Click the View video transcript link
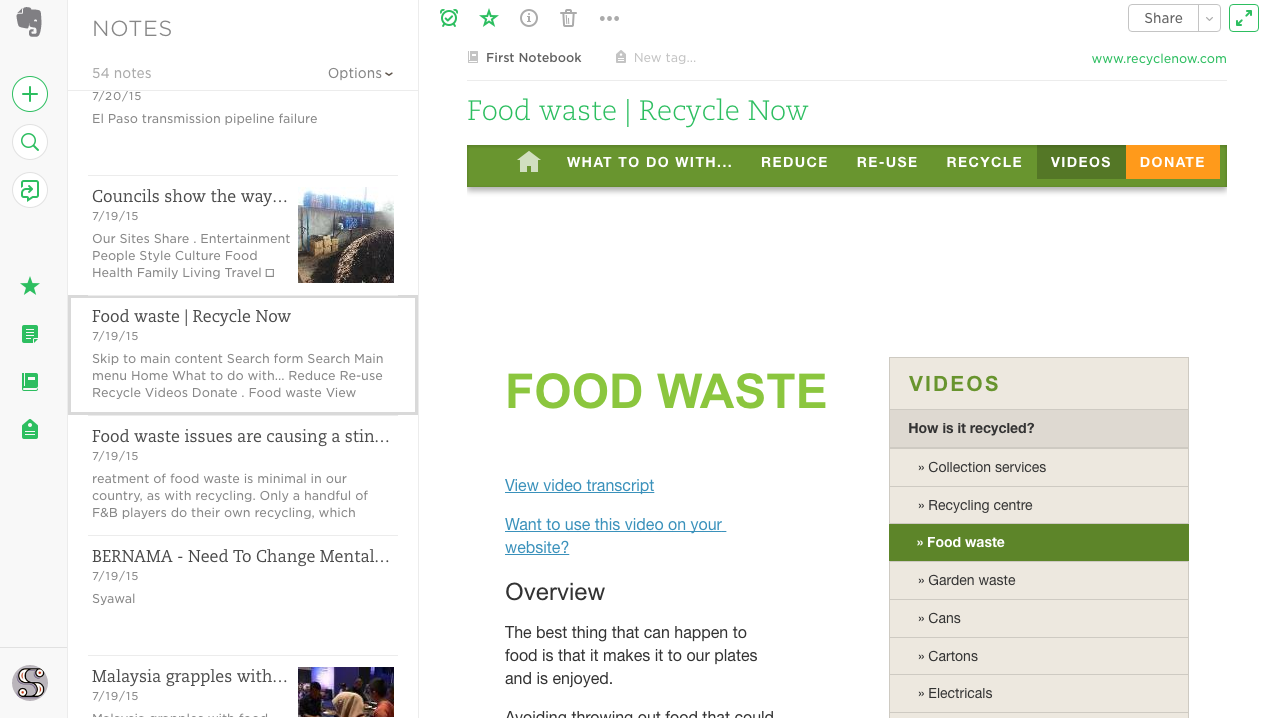1270x718 pixels. coord(579,485)
